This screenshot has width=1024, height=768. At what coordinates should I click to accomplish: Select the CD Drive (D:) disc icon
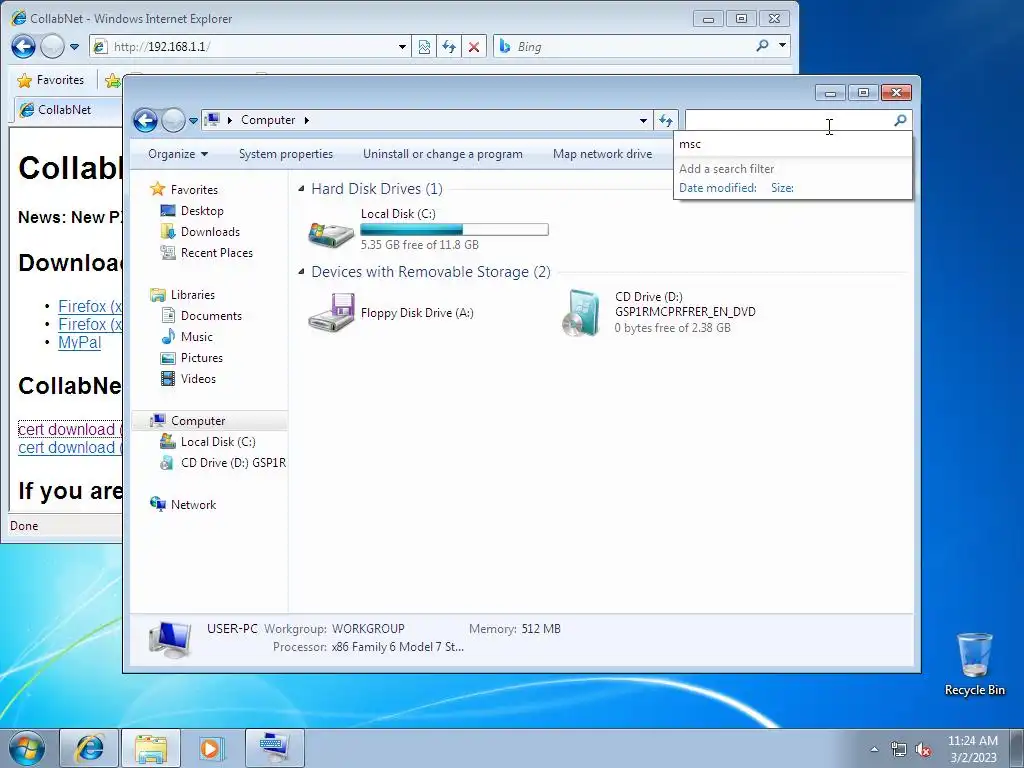point(580,313)
